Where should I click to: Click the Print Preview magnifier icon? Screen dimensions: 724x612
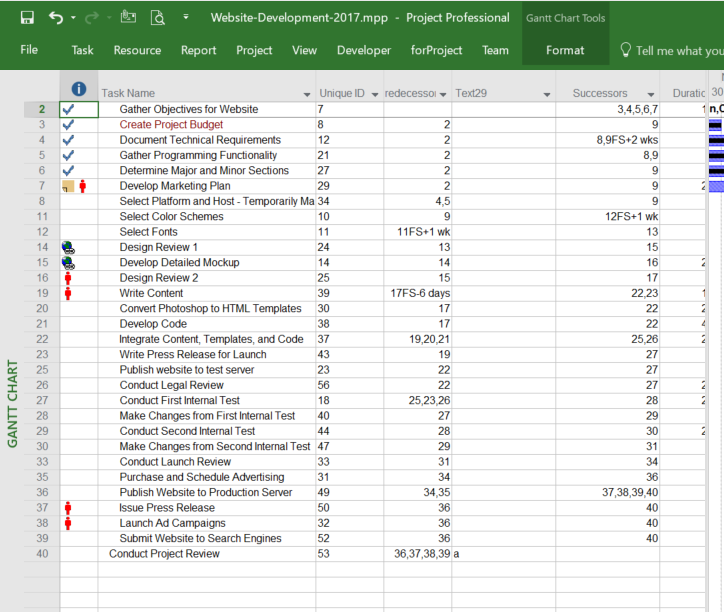pyautogui.click(x=157, y=17)
